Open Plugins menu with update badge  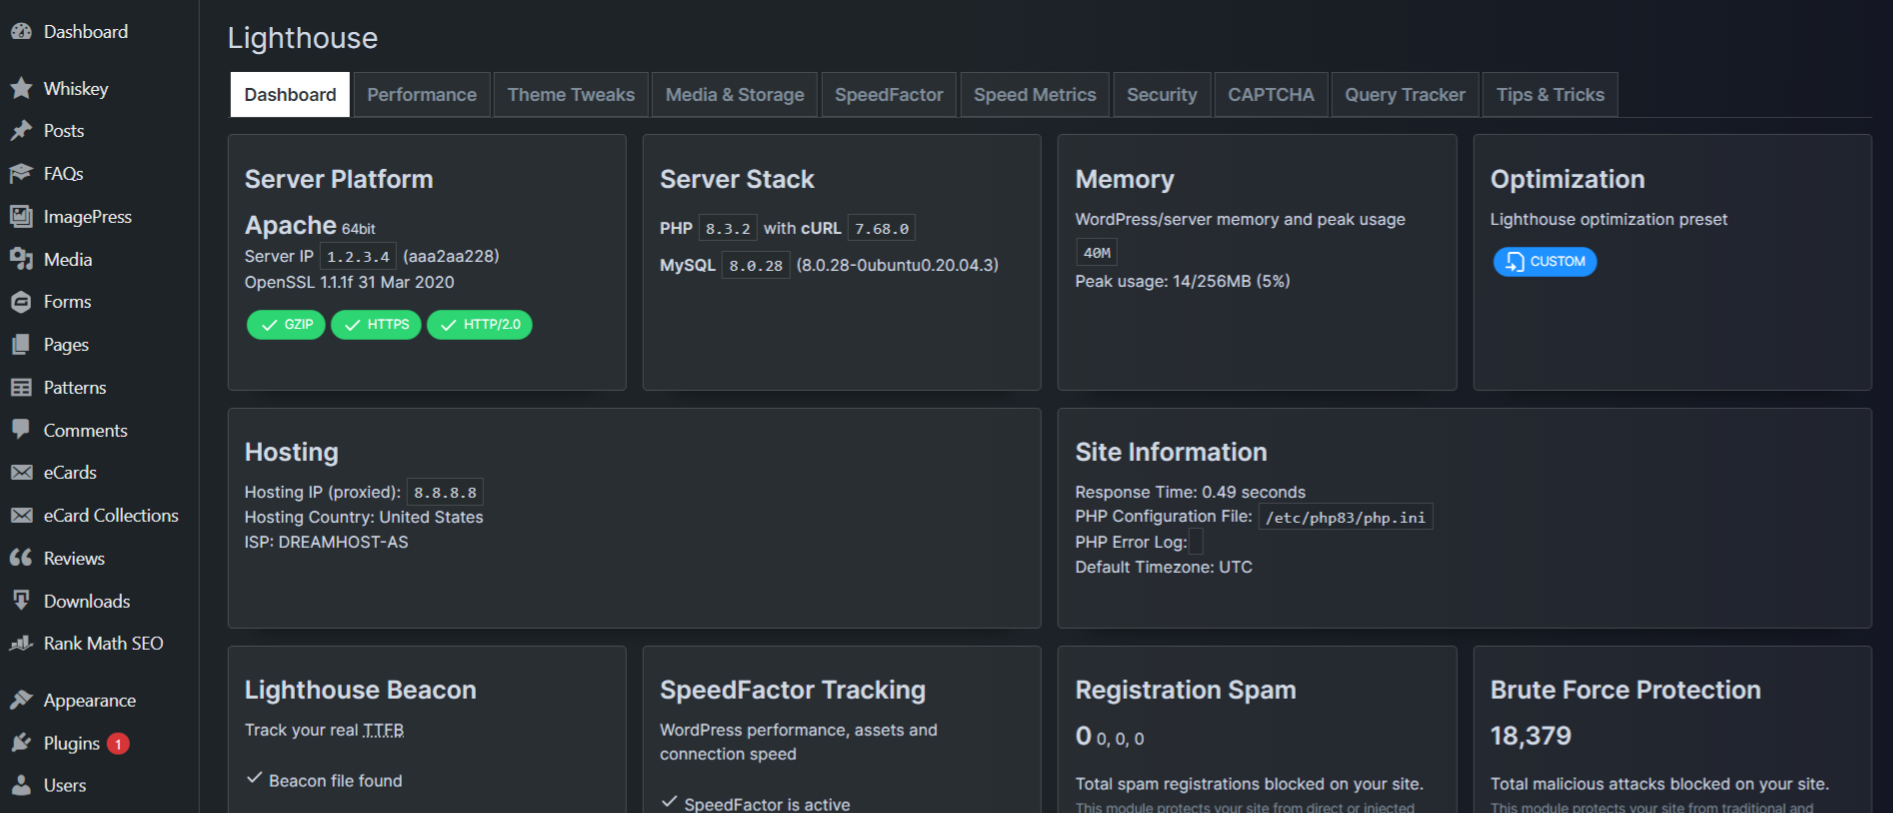pyautogui.click(x=72, y=743)
